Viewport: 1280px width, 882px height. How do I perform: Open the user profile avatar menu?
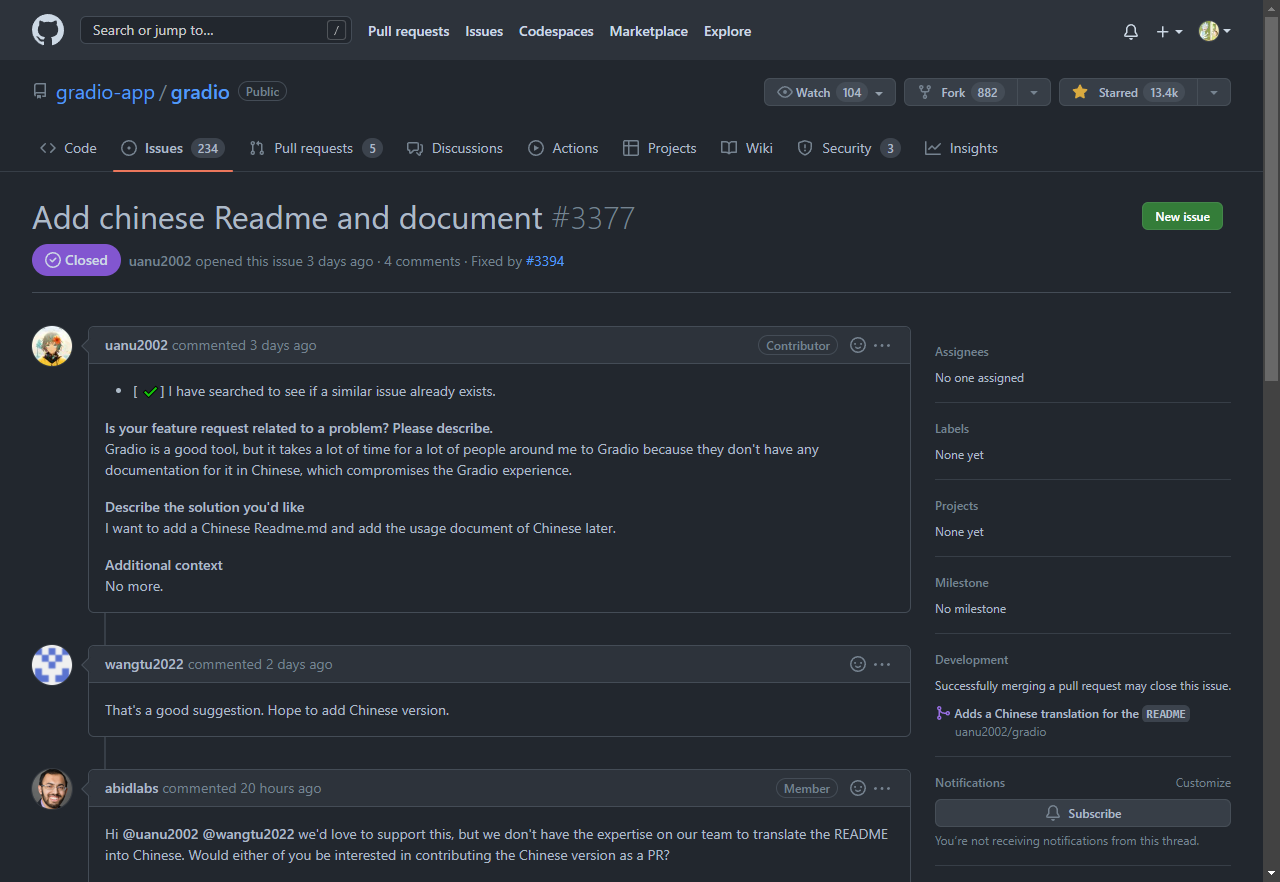point(1214,32)
